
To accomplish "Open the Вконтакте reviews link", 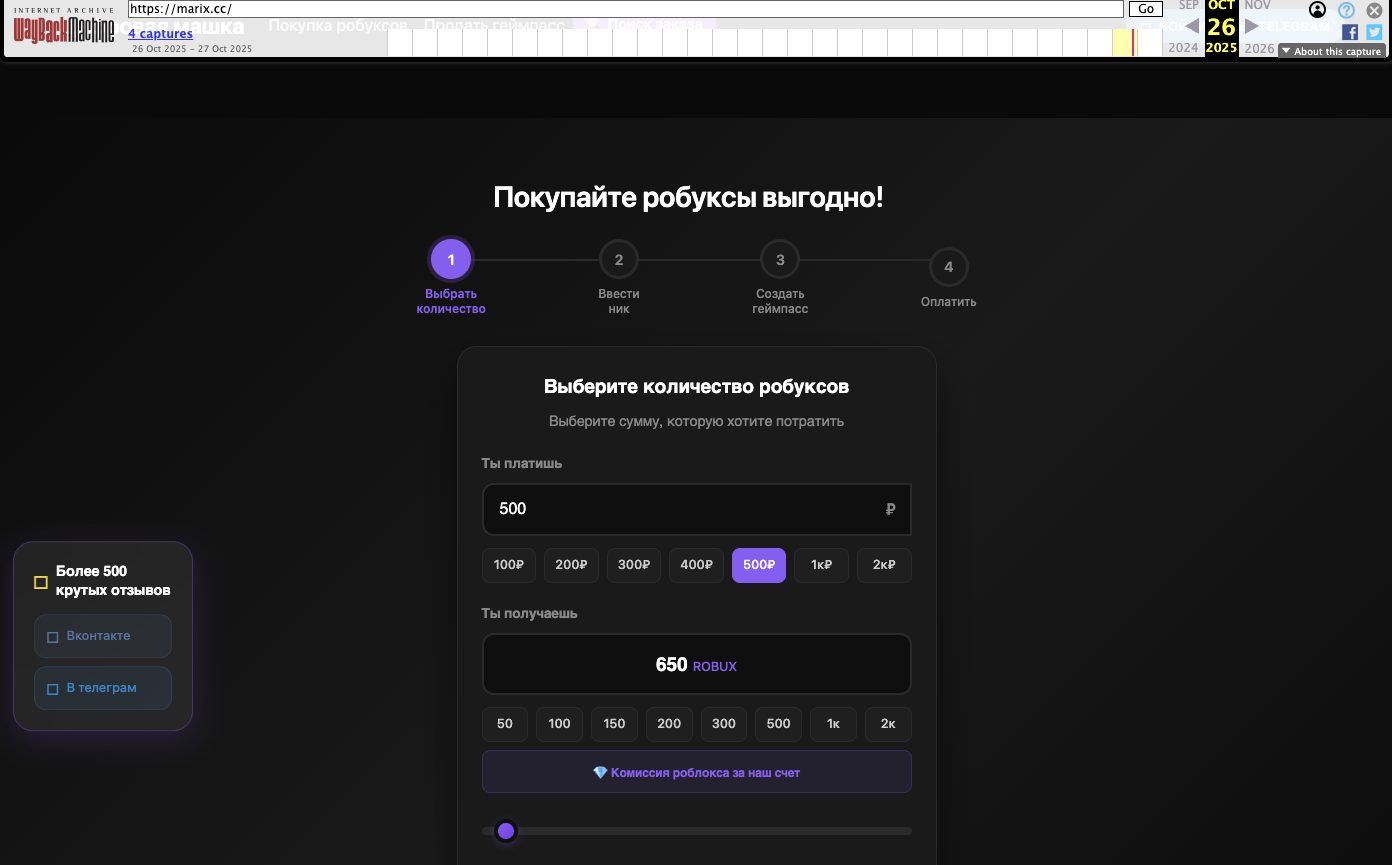I will (103, 636).
